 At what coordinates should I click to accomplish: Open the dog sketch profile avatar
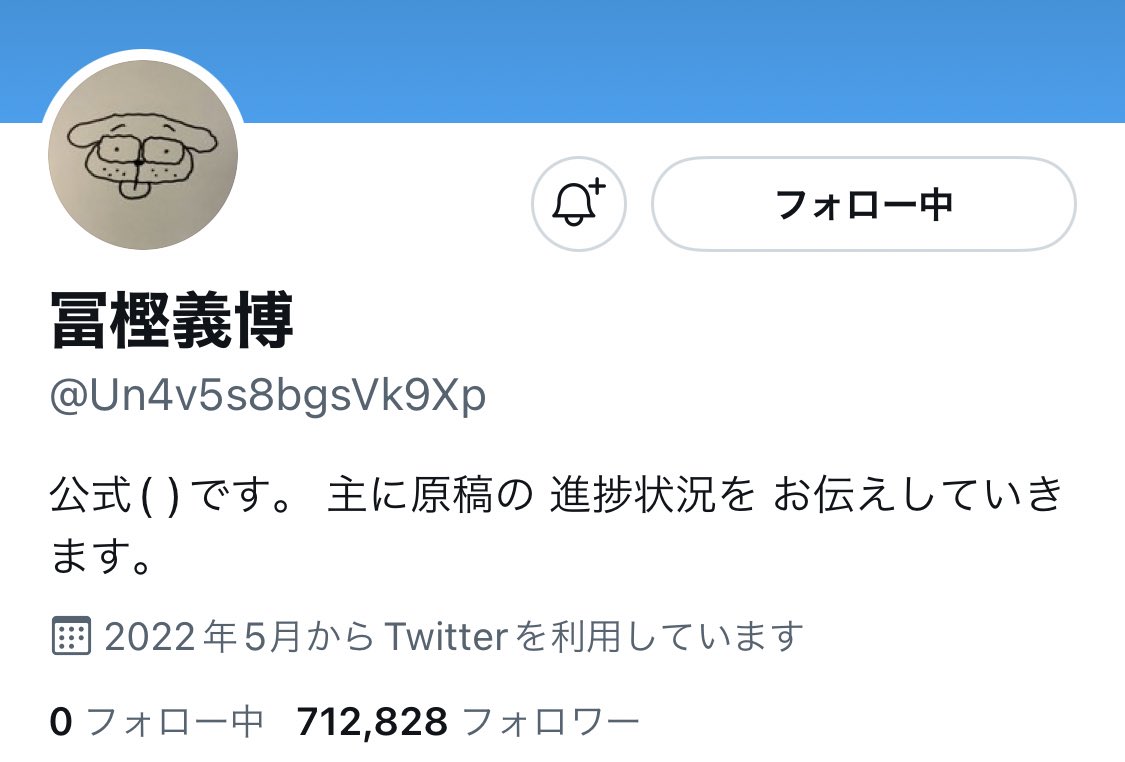click(x=143, y=154)
